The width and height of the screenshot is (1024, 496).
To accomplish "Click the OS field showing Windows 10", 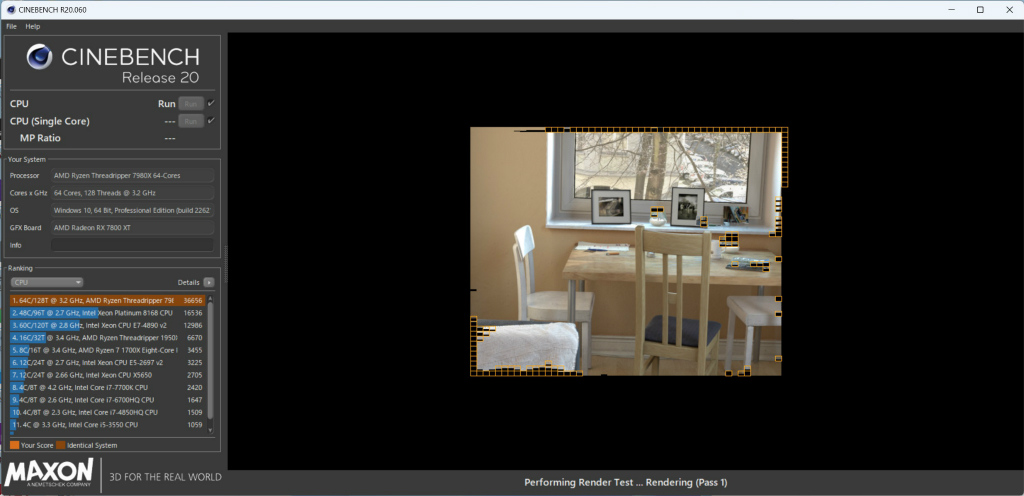I will click(x=132, y=210).
